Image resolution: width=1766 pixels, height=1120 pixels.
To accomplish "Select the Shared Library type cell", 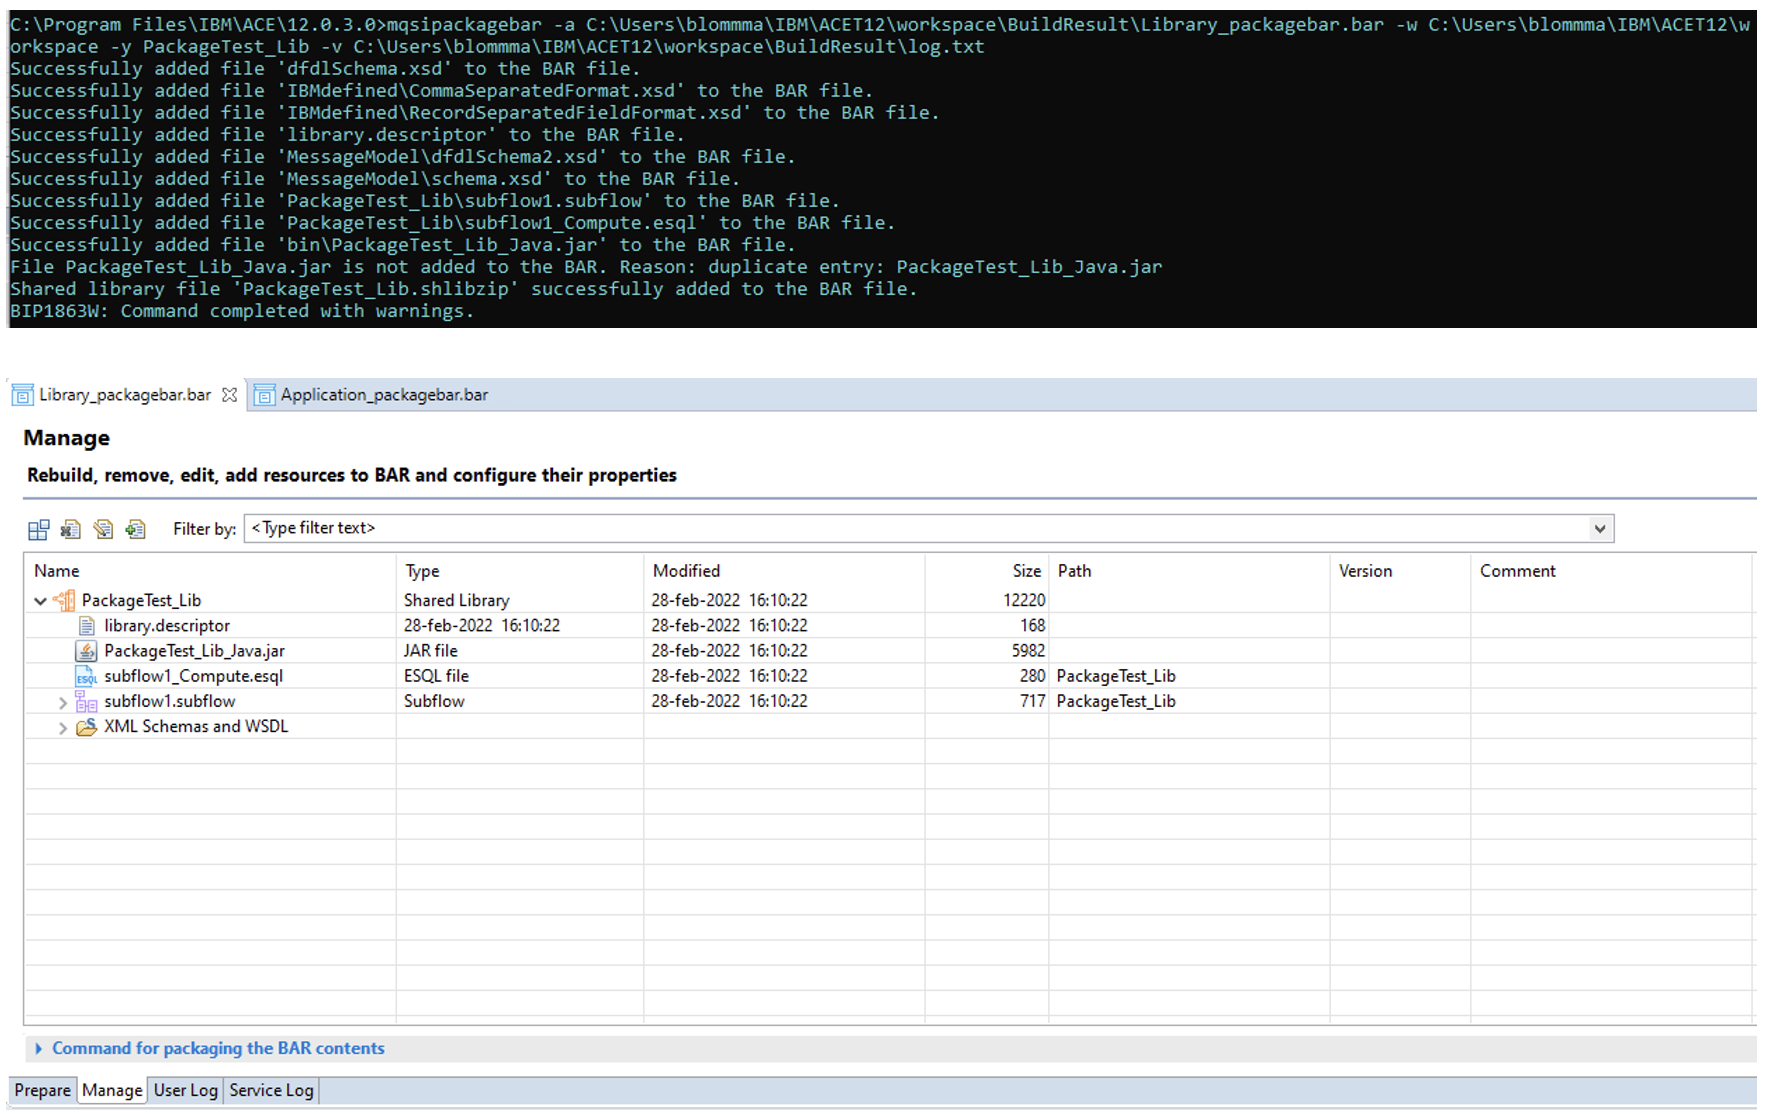I will 457,600.
